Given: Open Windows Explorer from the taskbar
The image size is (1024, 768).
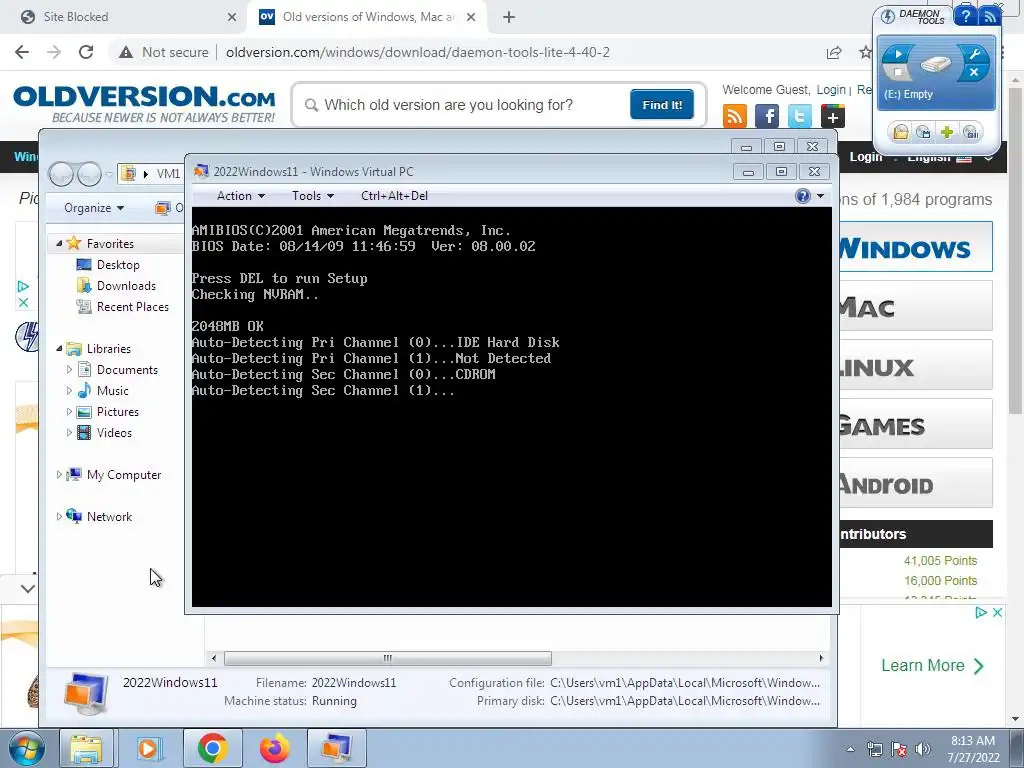Looking at the screenshot, I should coord(87,748).
